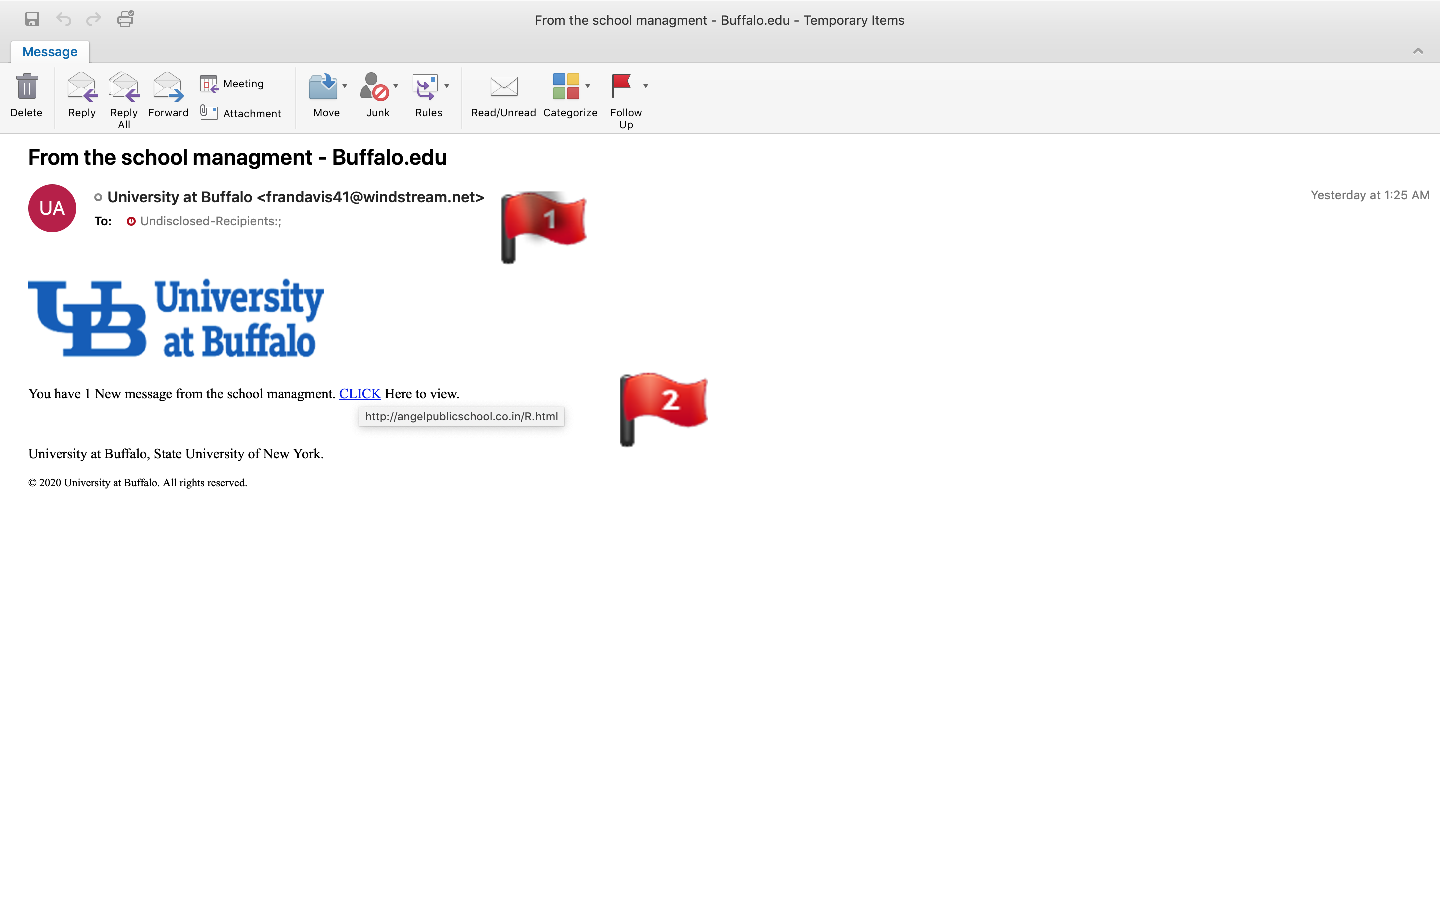This screenshot has width=1440, height=900.
Task: Click the CLICK hyperlink in the email
Action: (x=359, y=394)
